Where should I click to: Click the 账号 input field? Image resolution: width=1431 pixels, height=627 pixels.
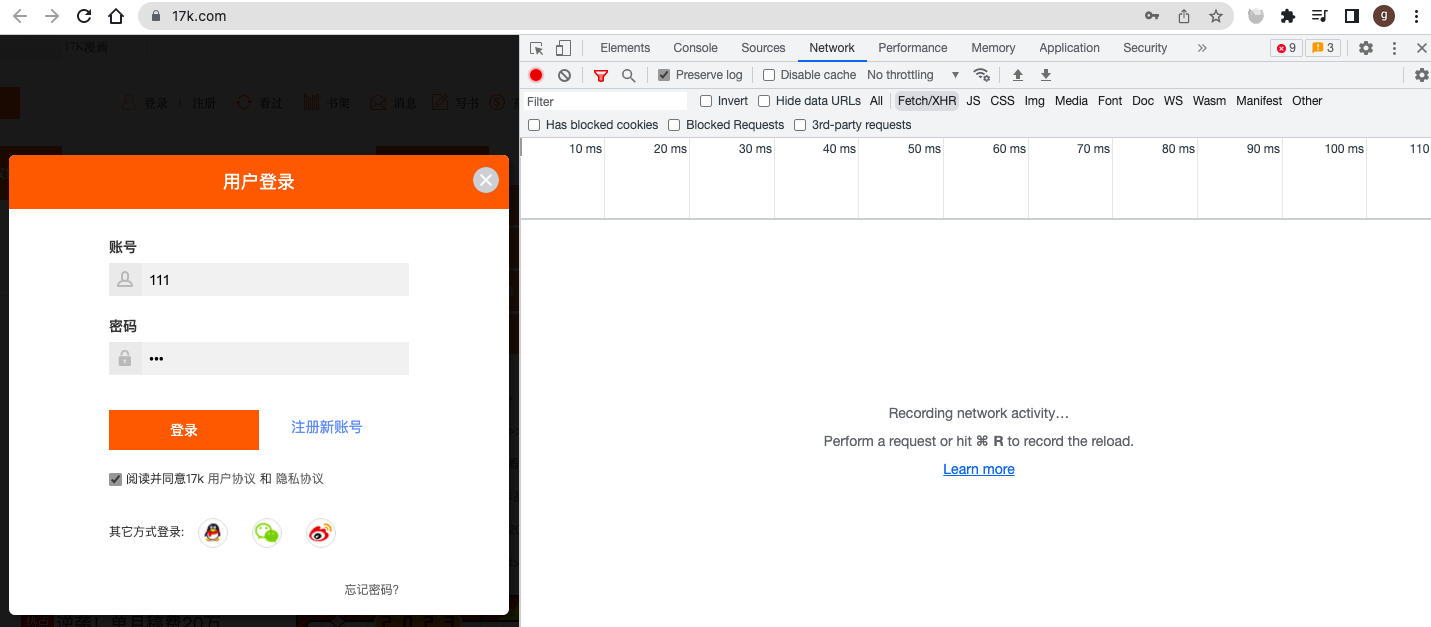pos(259,280)
